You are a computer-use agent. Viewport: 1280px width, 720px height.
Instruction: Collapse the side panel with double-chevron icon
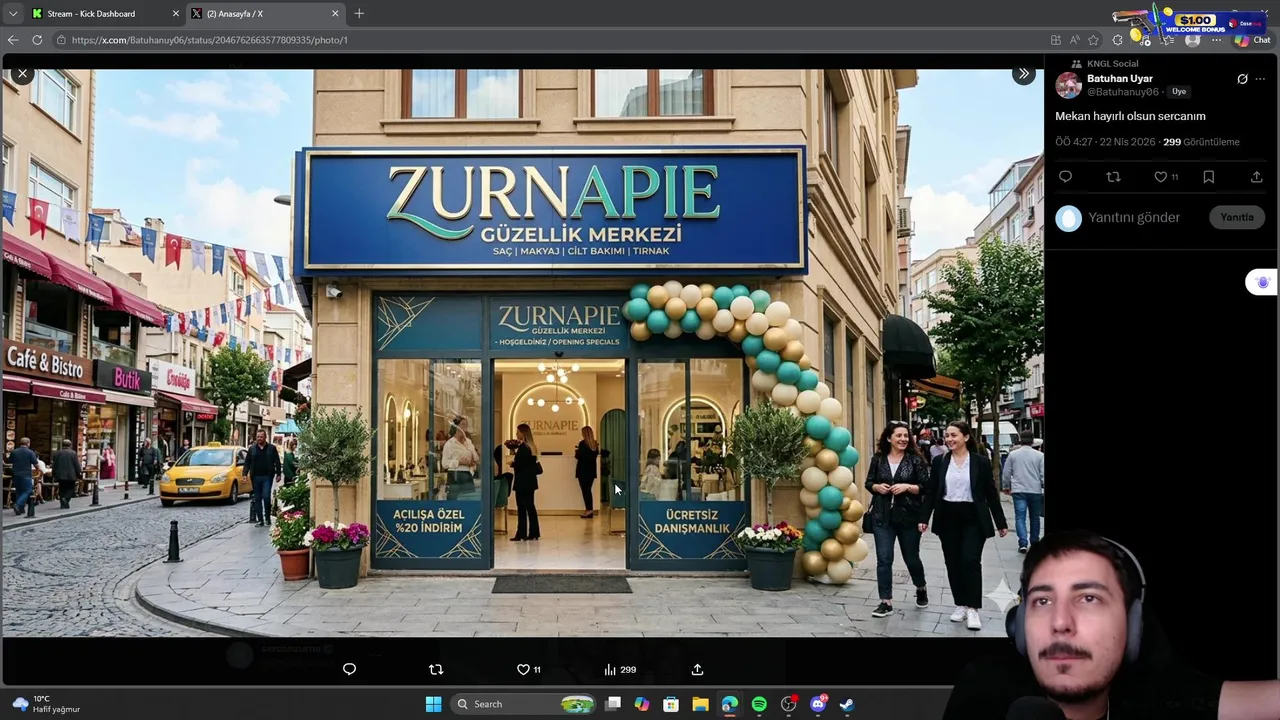(1023, 74)
